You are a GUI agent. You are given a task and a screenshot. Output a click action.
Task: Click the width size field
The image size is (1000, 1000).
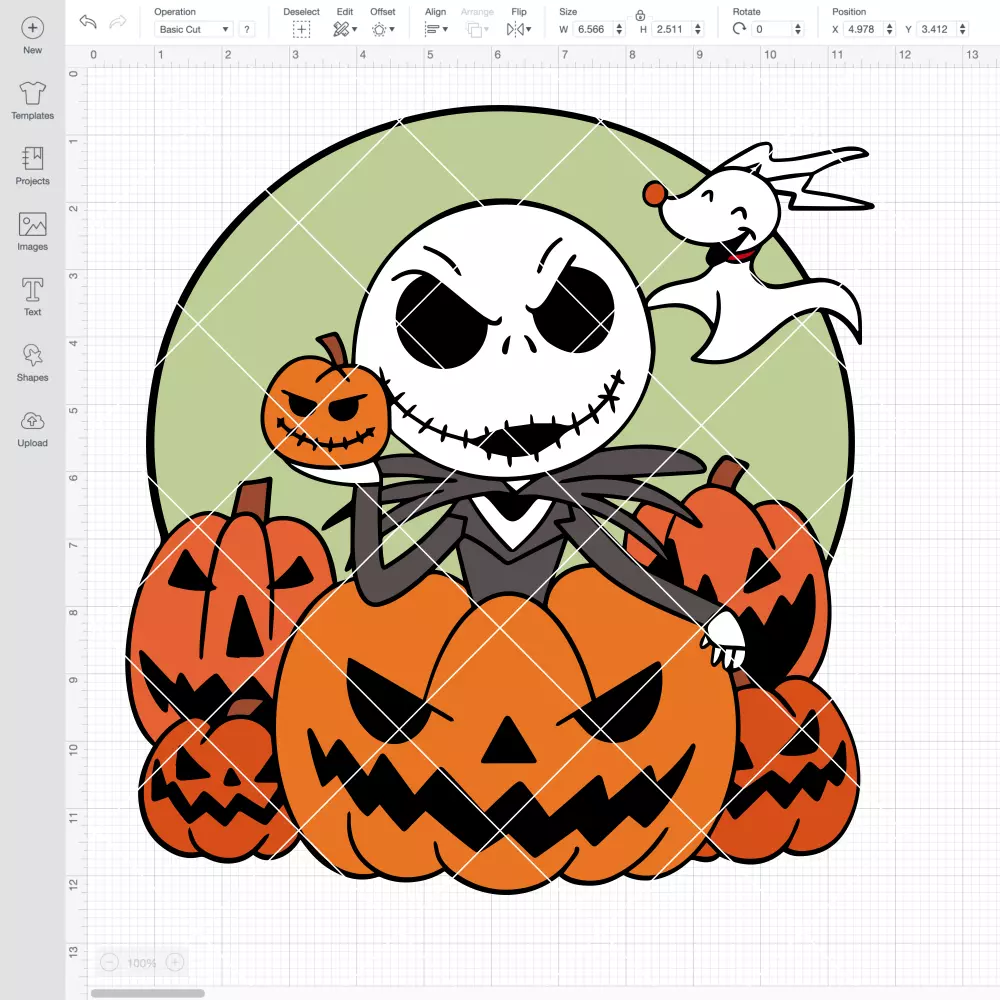tap(592, 29)
